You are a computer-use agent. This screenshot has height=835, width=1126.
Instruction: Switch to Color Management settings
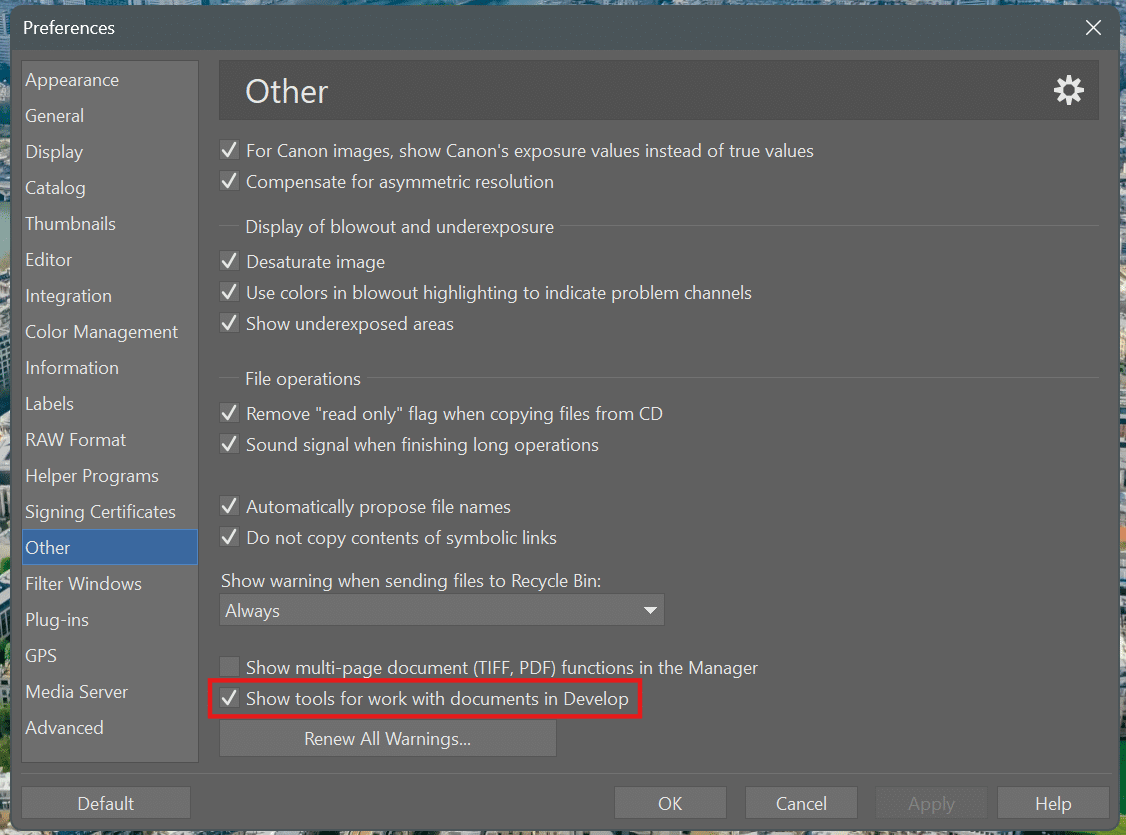point(101,332)
